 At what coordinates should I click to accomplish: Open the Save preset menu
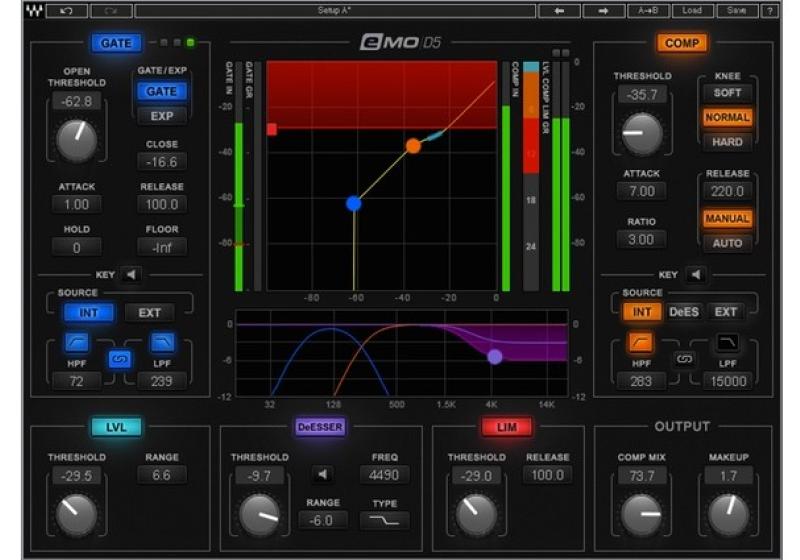(x=737, y=11)
